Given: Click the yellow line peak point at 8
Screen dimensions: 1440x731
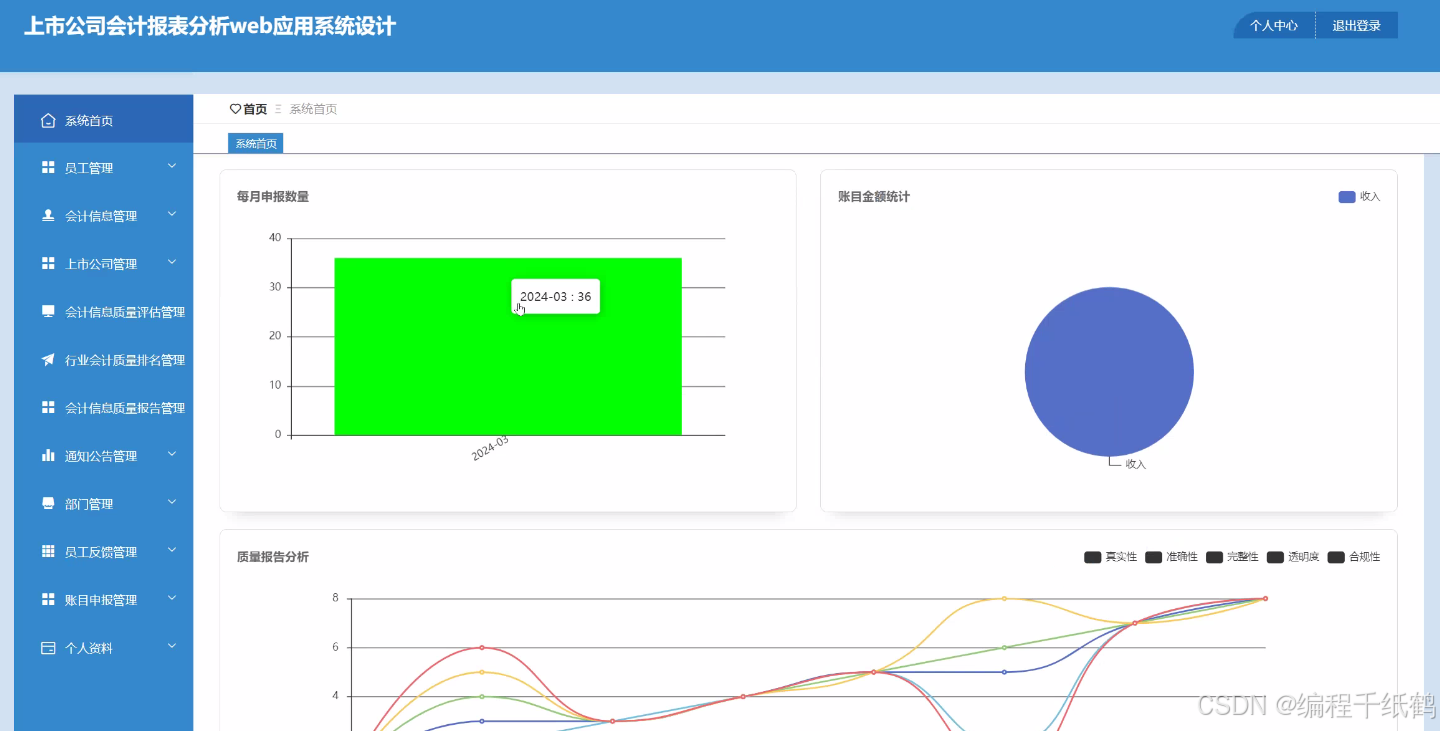Looking at the screenshot, I should pyautogui.click(x=1004, y=598).
